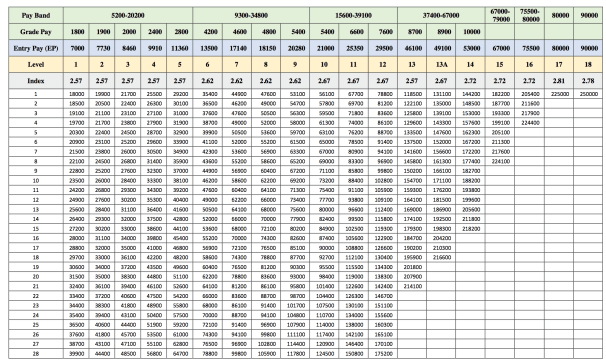
Task: Click the '250000' cell under level 18
Action: click(x=588, y=94)
